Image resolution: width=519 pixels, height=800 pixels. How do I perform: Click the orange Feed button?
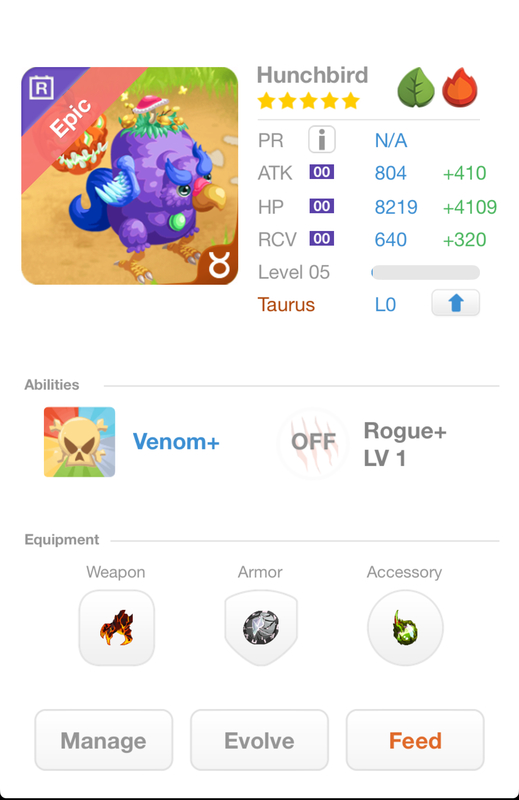[415, 740]
